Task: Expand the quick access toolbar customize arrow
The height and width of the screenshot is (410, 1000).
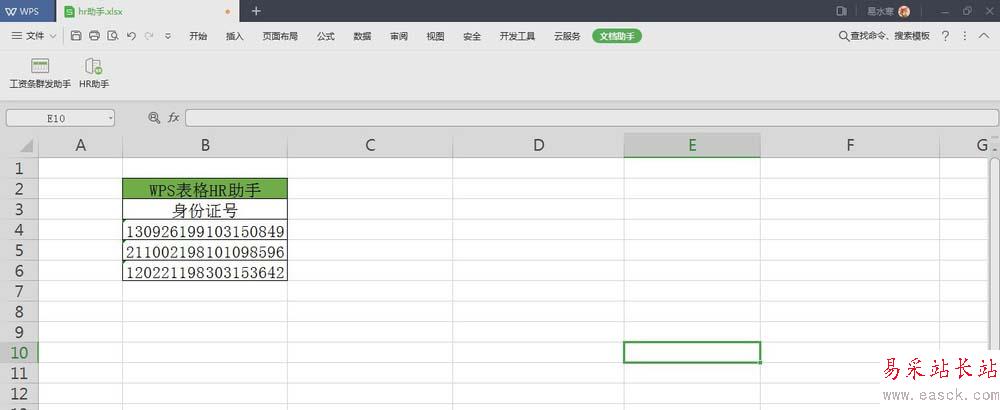Action: 168,36
